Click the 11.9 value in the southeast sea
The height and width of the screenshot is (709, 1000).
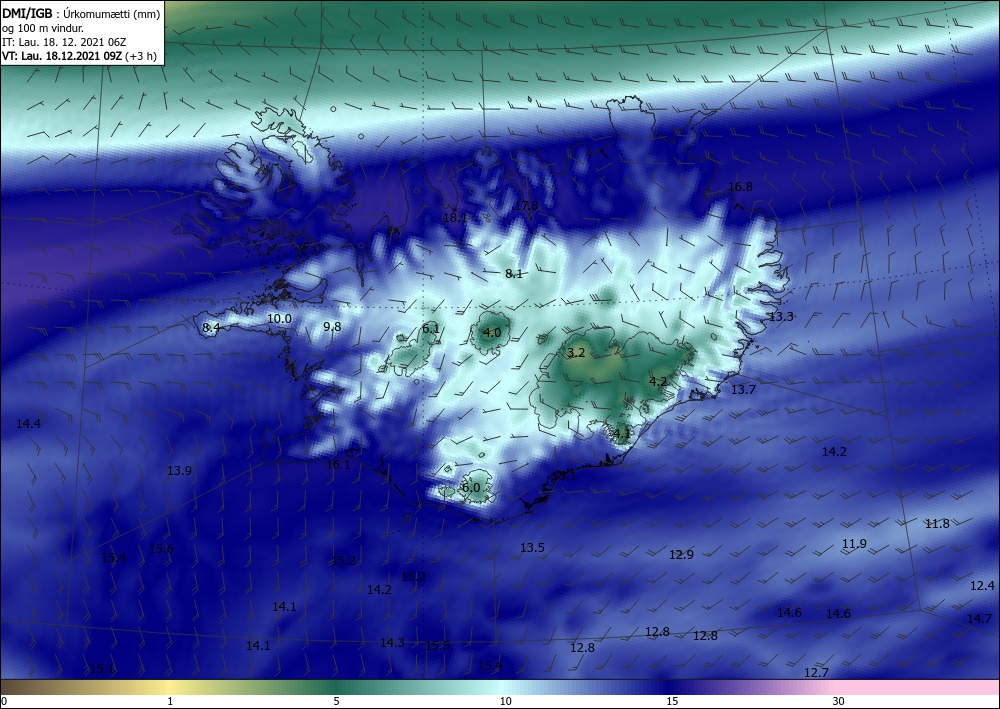[855, 544]
